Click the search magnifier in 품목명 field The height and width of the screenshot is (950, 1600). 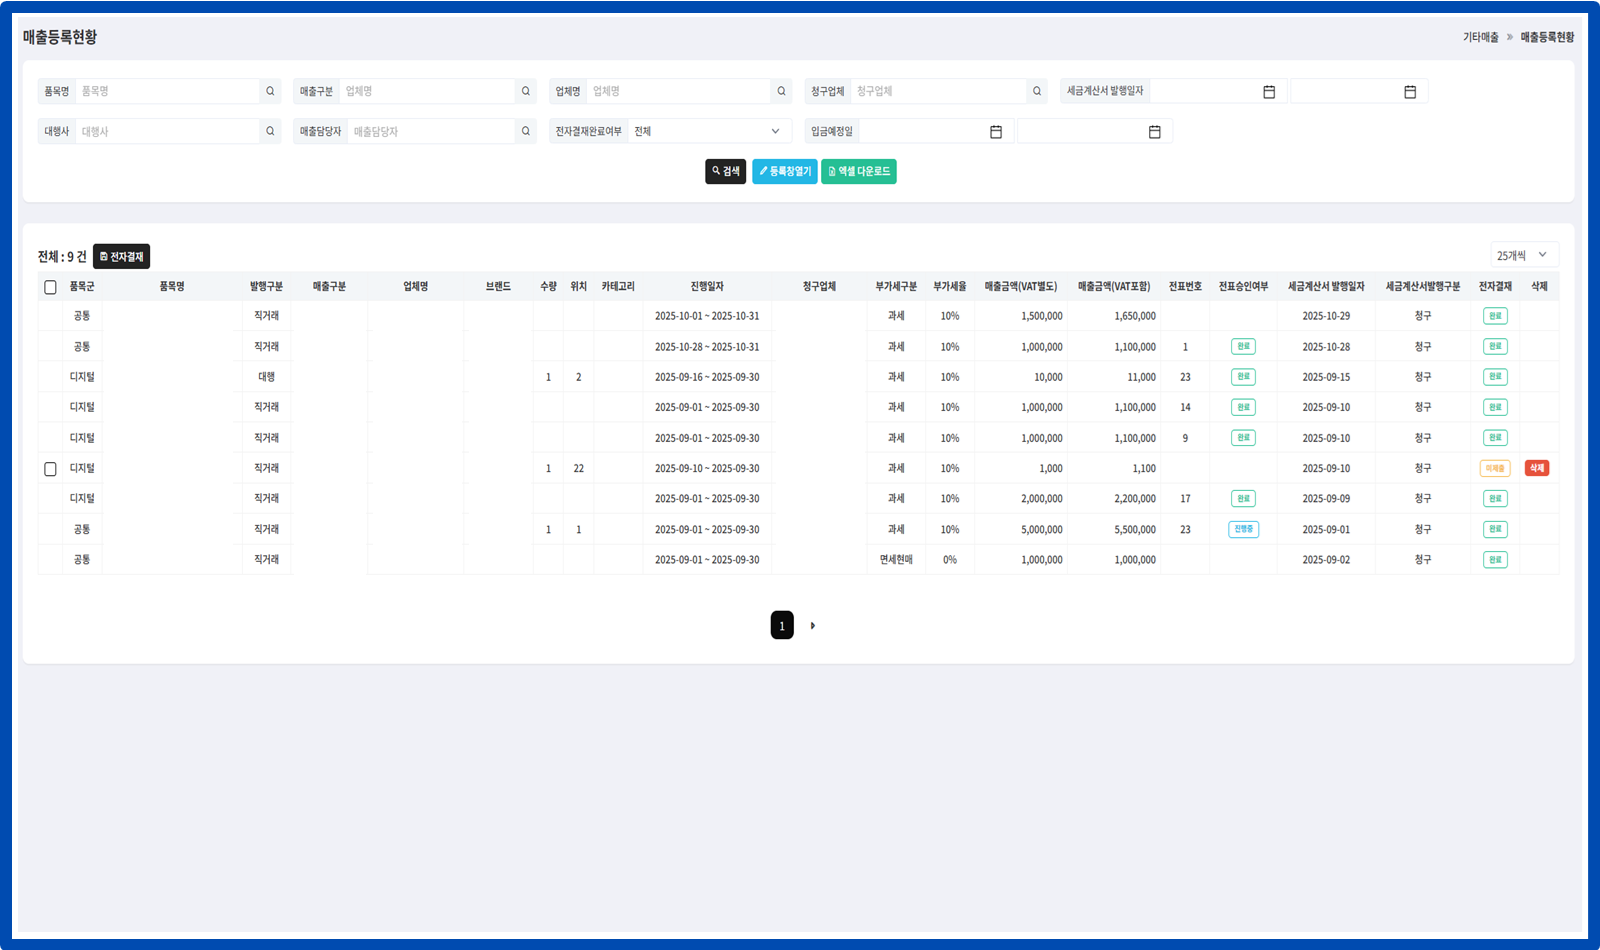coord(270,91)
